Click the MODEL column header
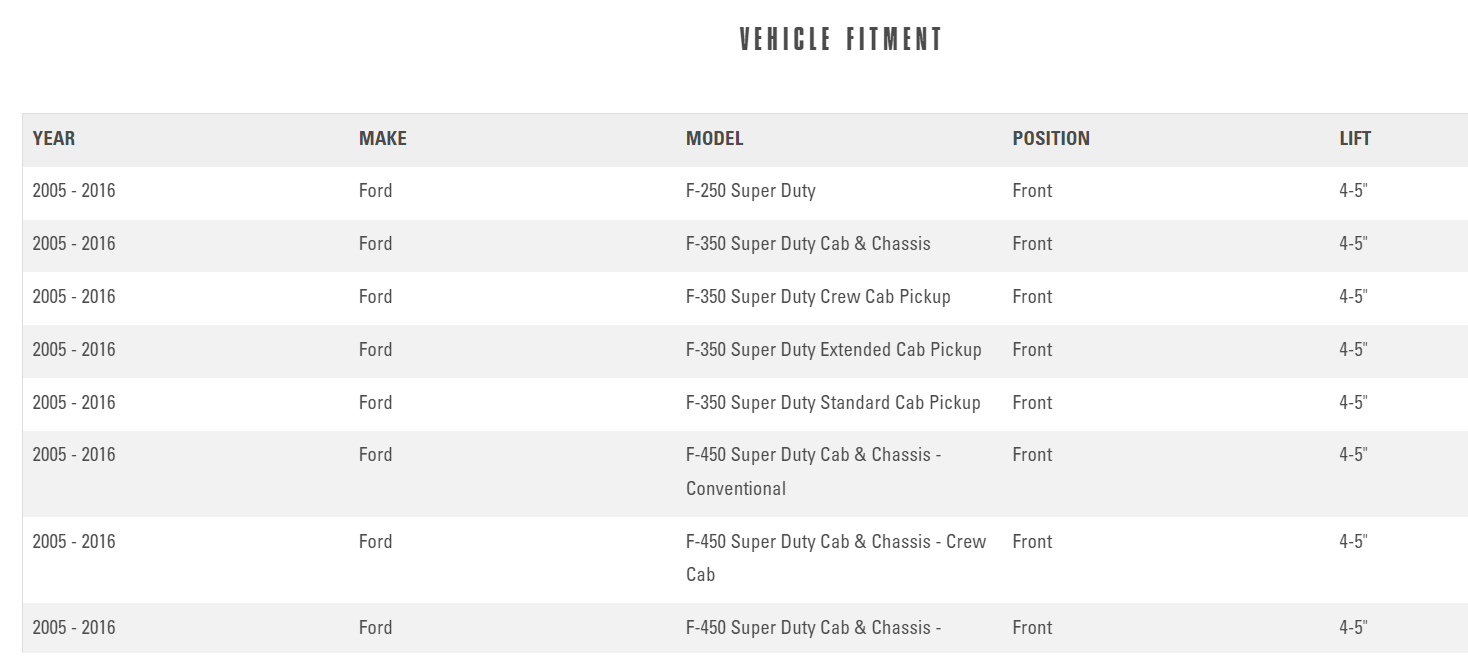 pos(714,139)
